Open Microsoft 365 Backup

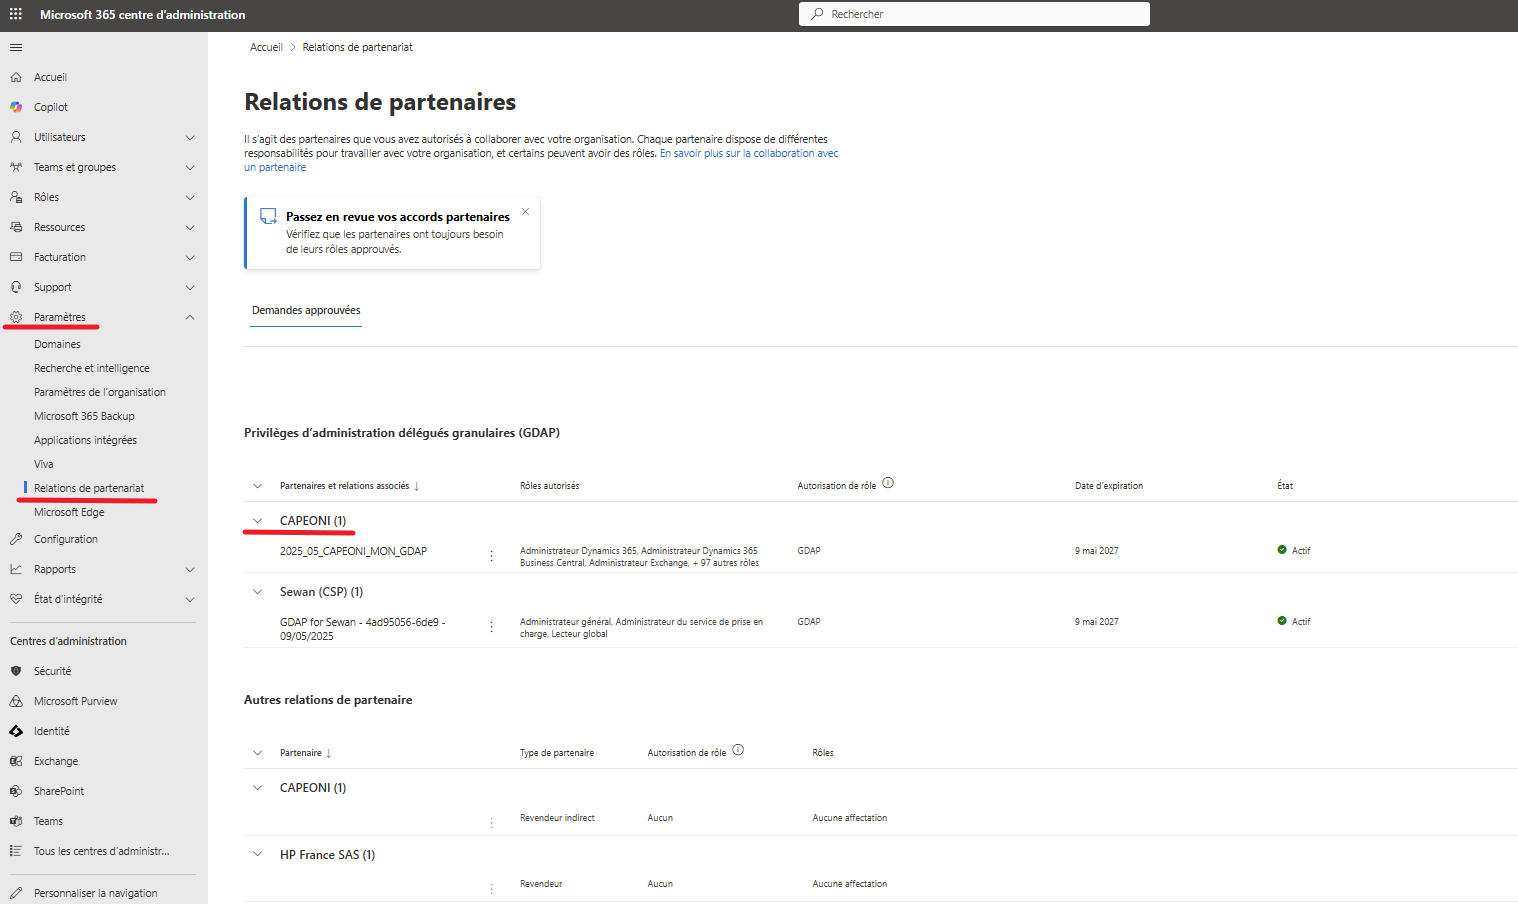[84, 416]
